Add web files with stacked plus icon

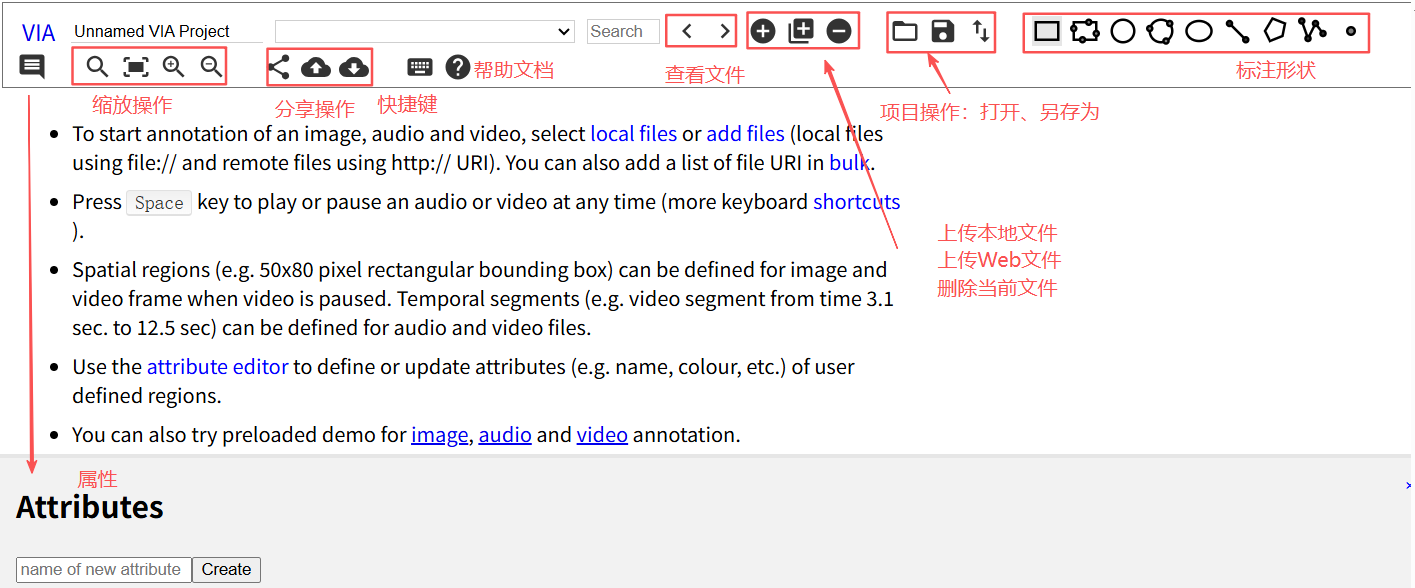(801, 31)
